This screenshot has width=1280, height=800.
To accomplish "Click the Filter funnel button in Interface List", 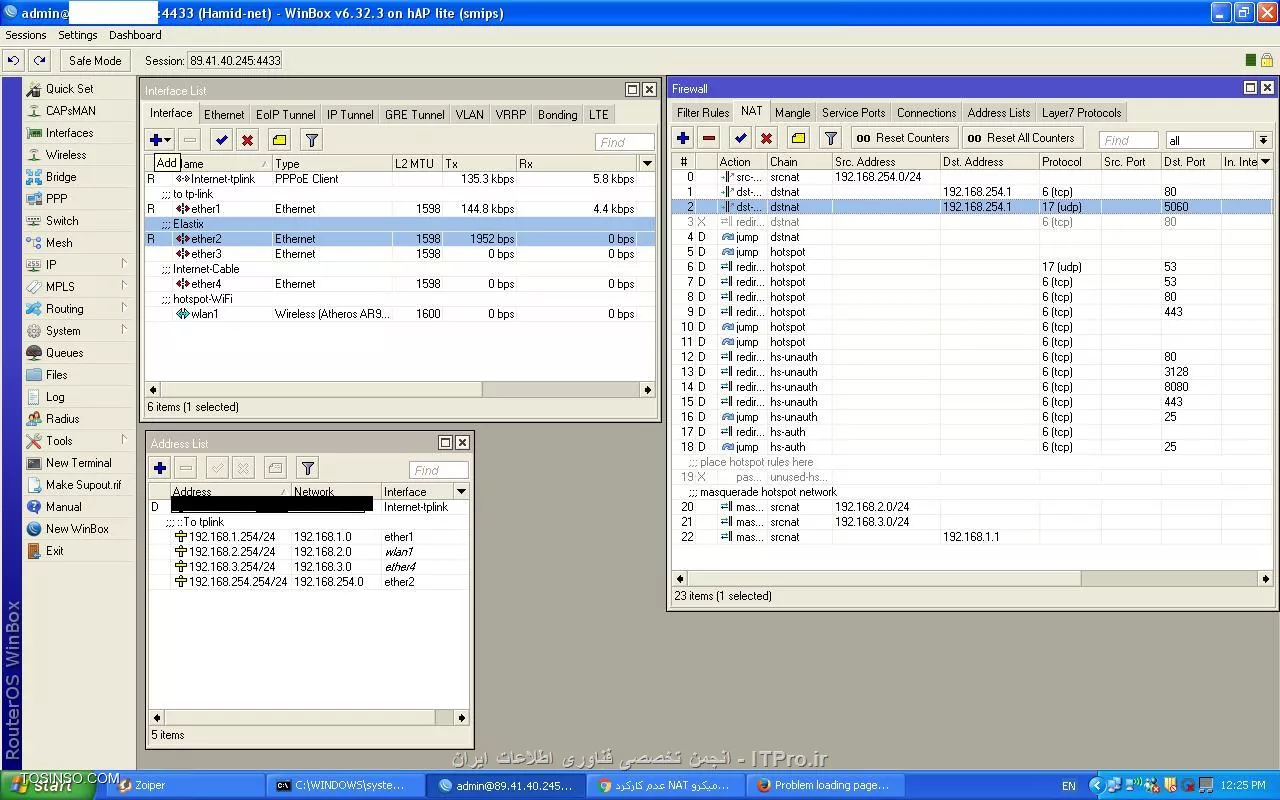I will pos(311,141).
